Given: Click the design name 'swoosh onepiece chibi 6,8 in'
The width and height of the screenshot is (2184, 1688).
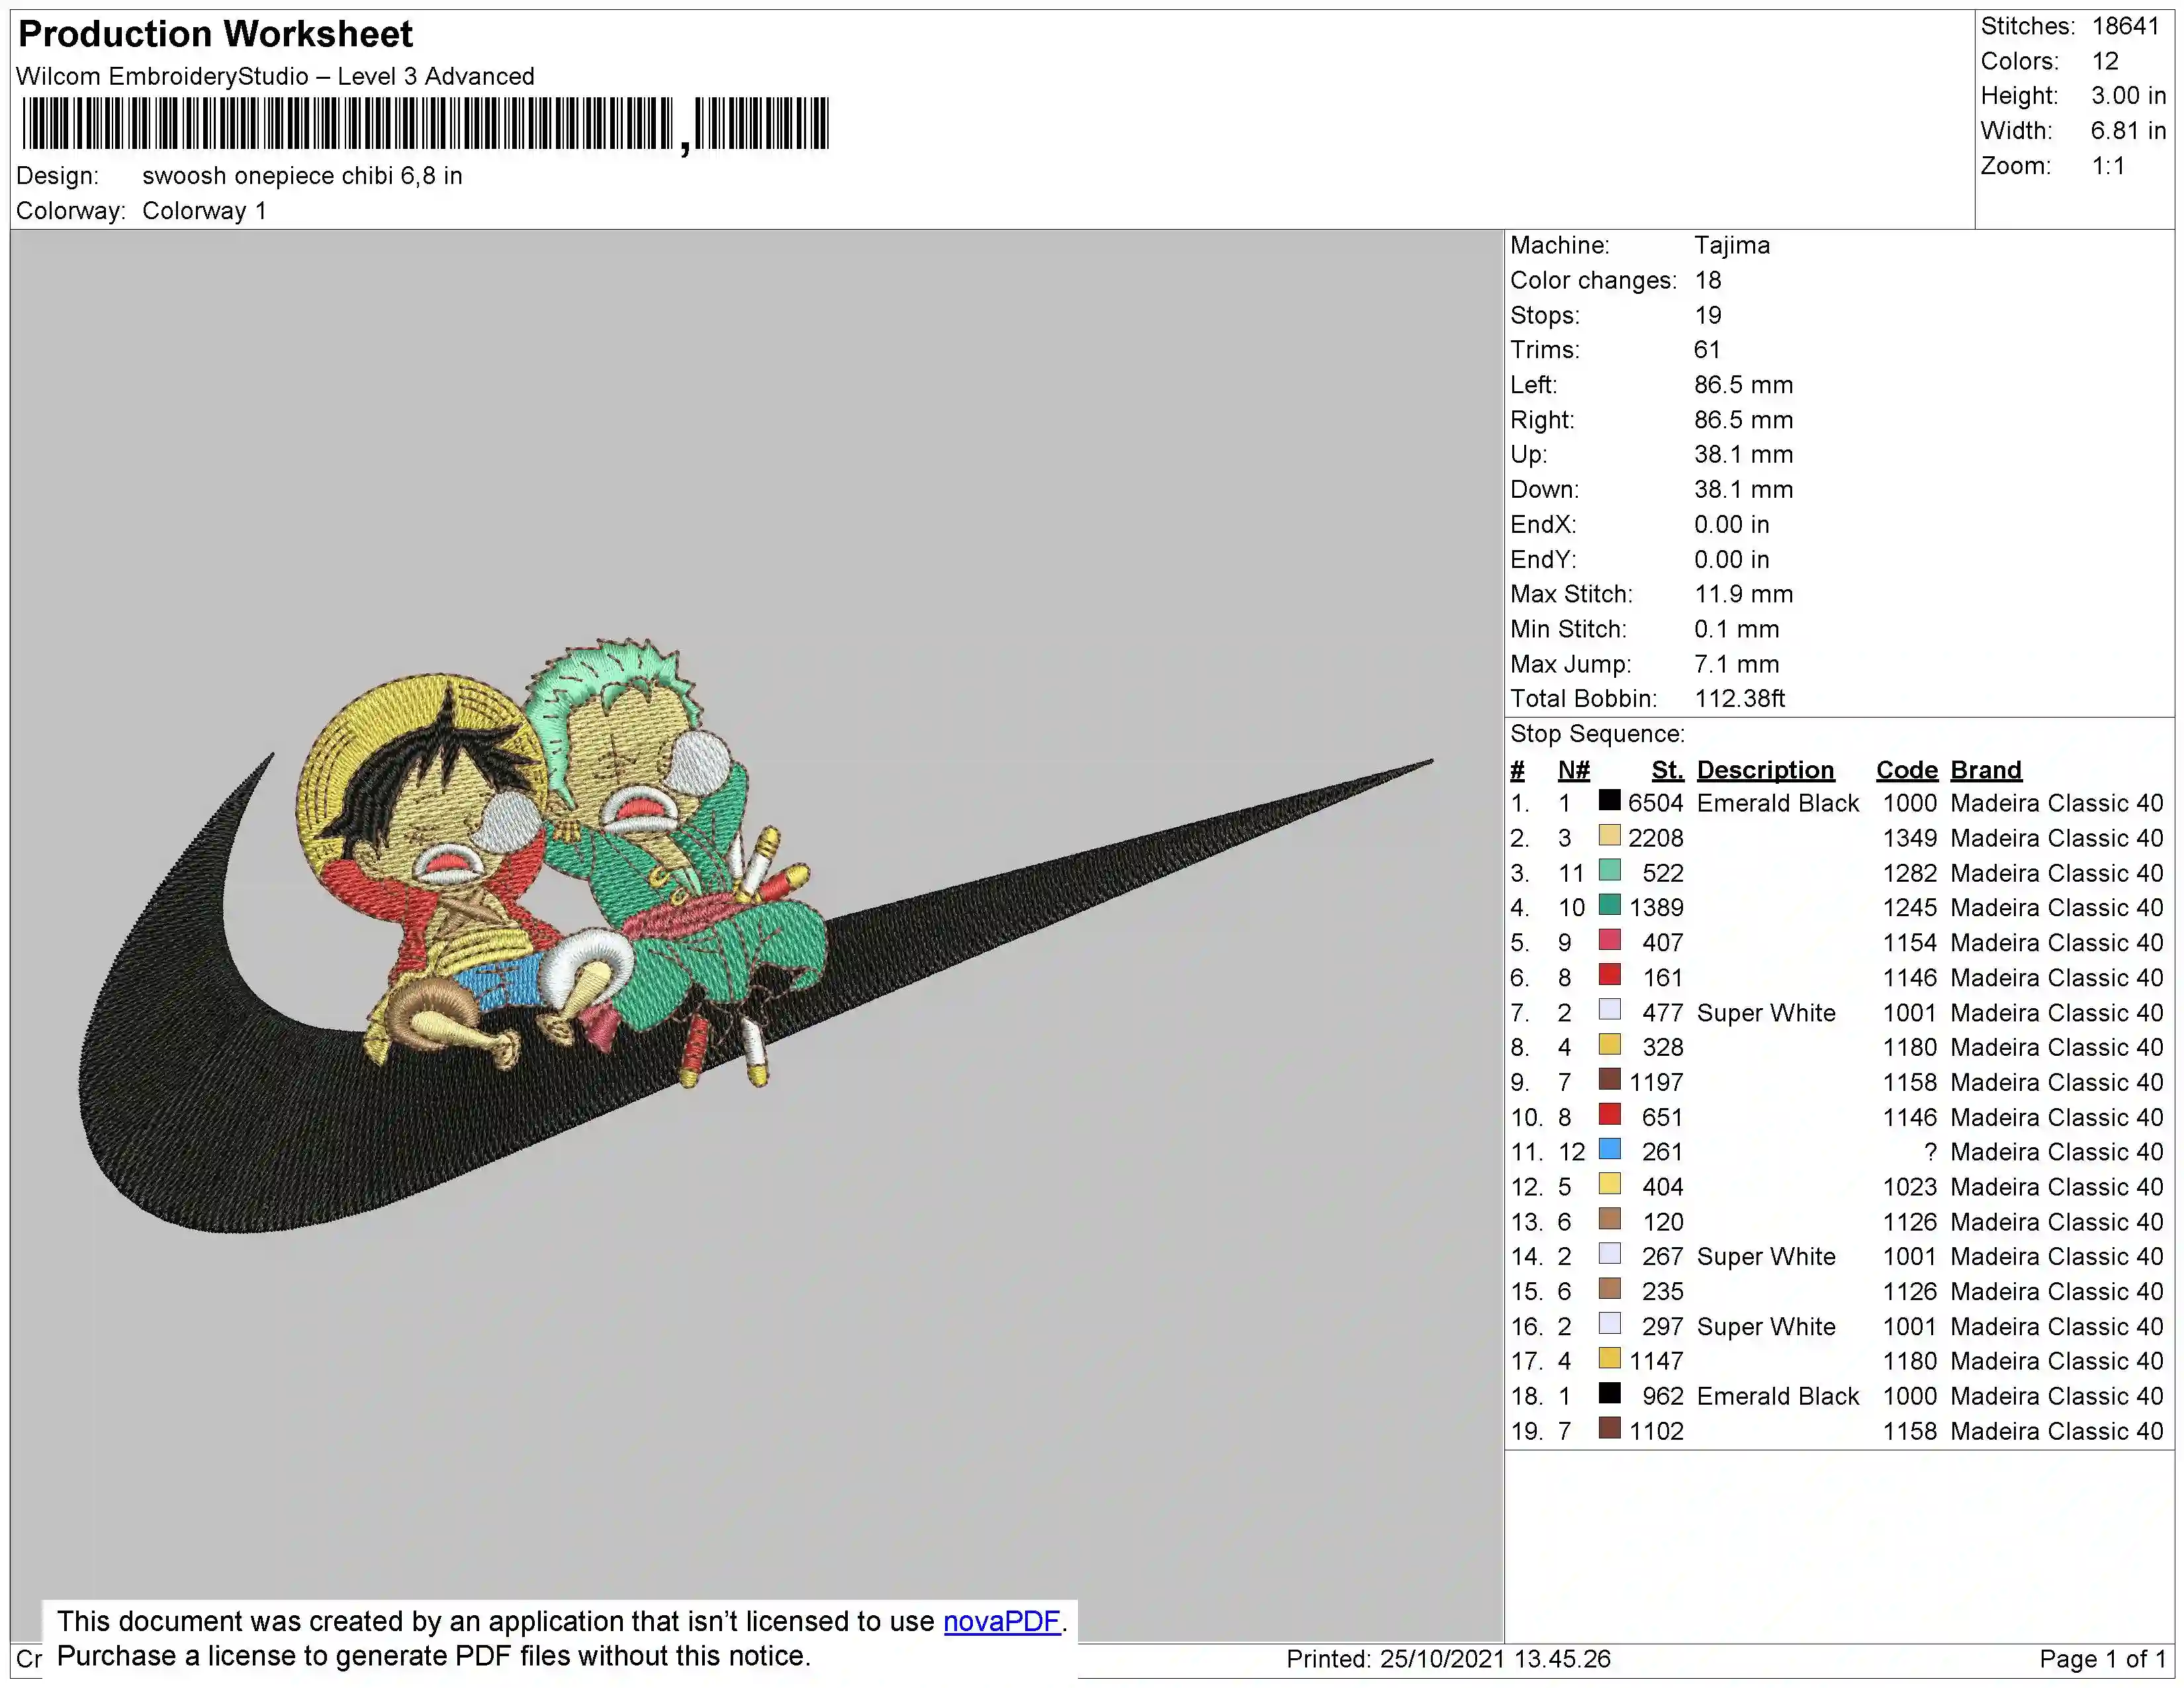Looking at the screenshot, I should point(302,176).
